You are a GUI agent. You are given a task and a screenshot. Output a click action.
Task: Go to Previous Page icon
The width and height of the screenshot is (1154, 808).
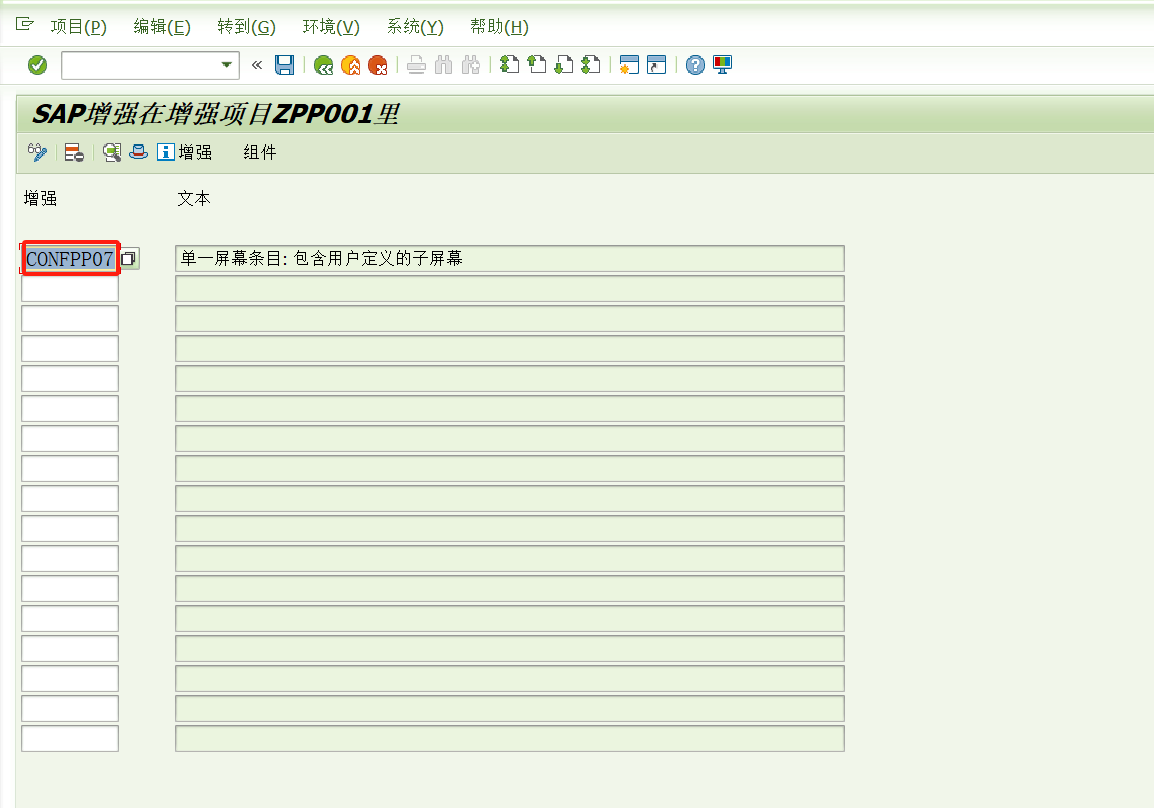(x=537, y=65)
